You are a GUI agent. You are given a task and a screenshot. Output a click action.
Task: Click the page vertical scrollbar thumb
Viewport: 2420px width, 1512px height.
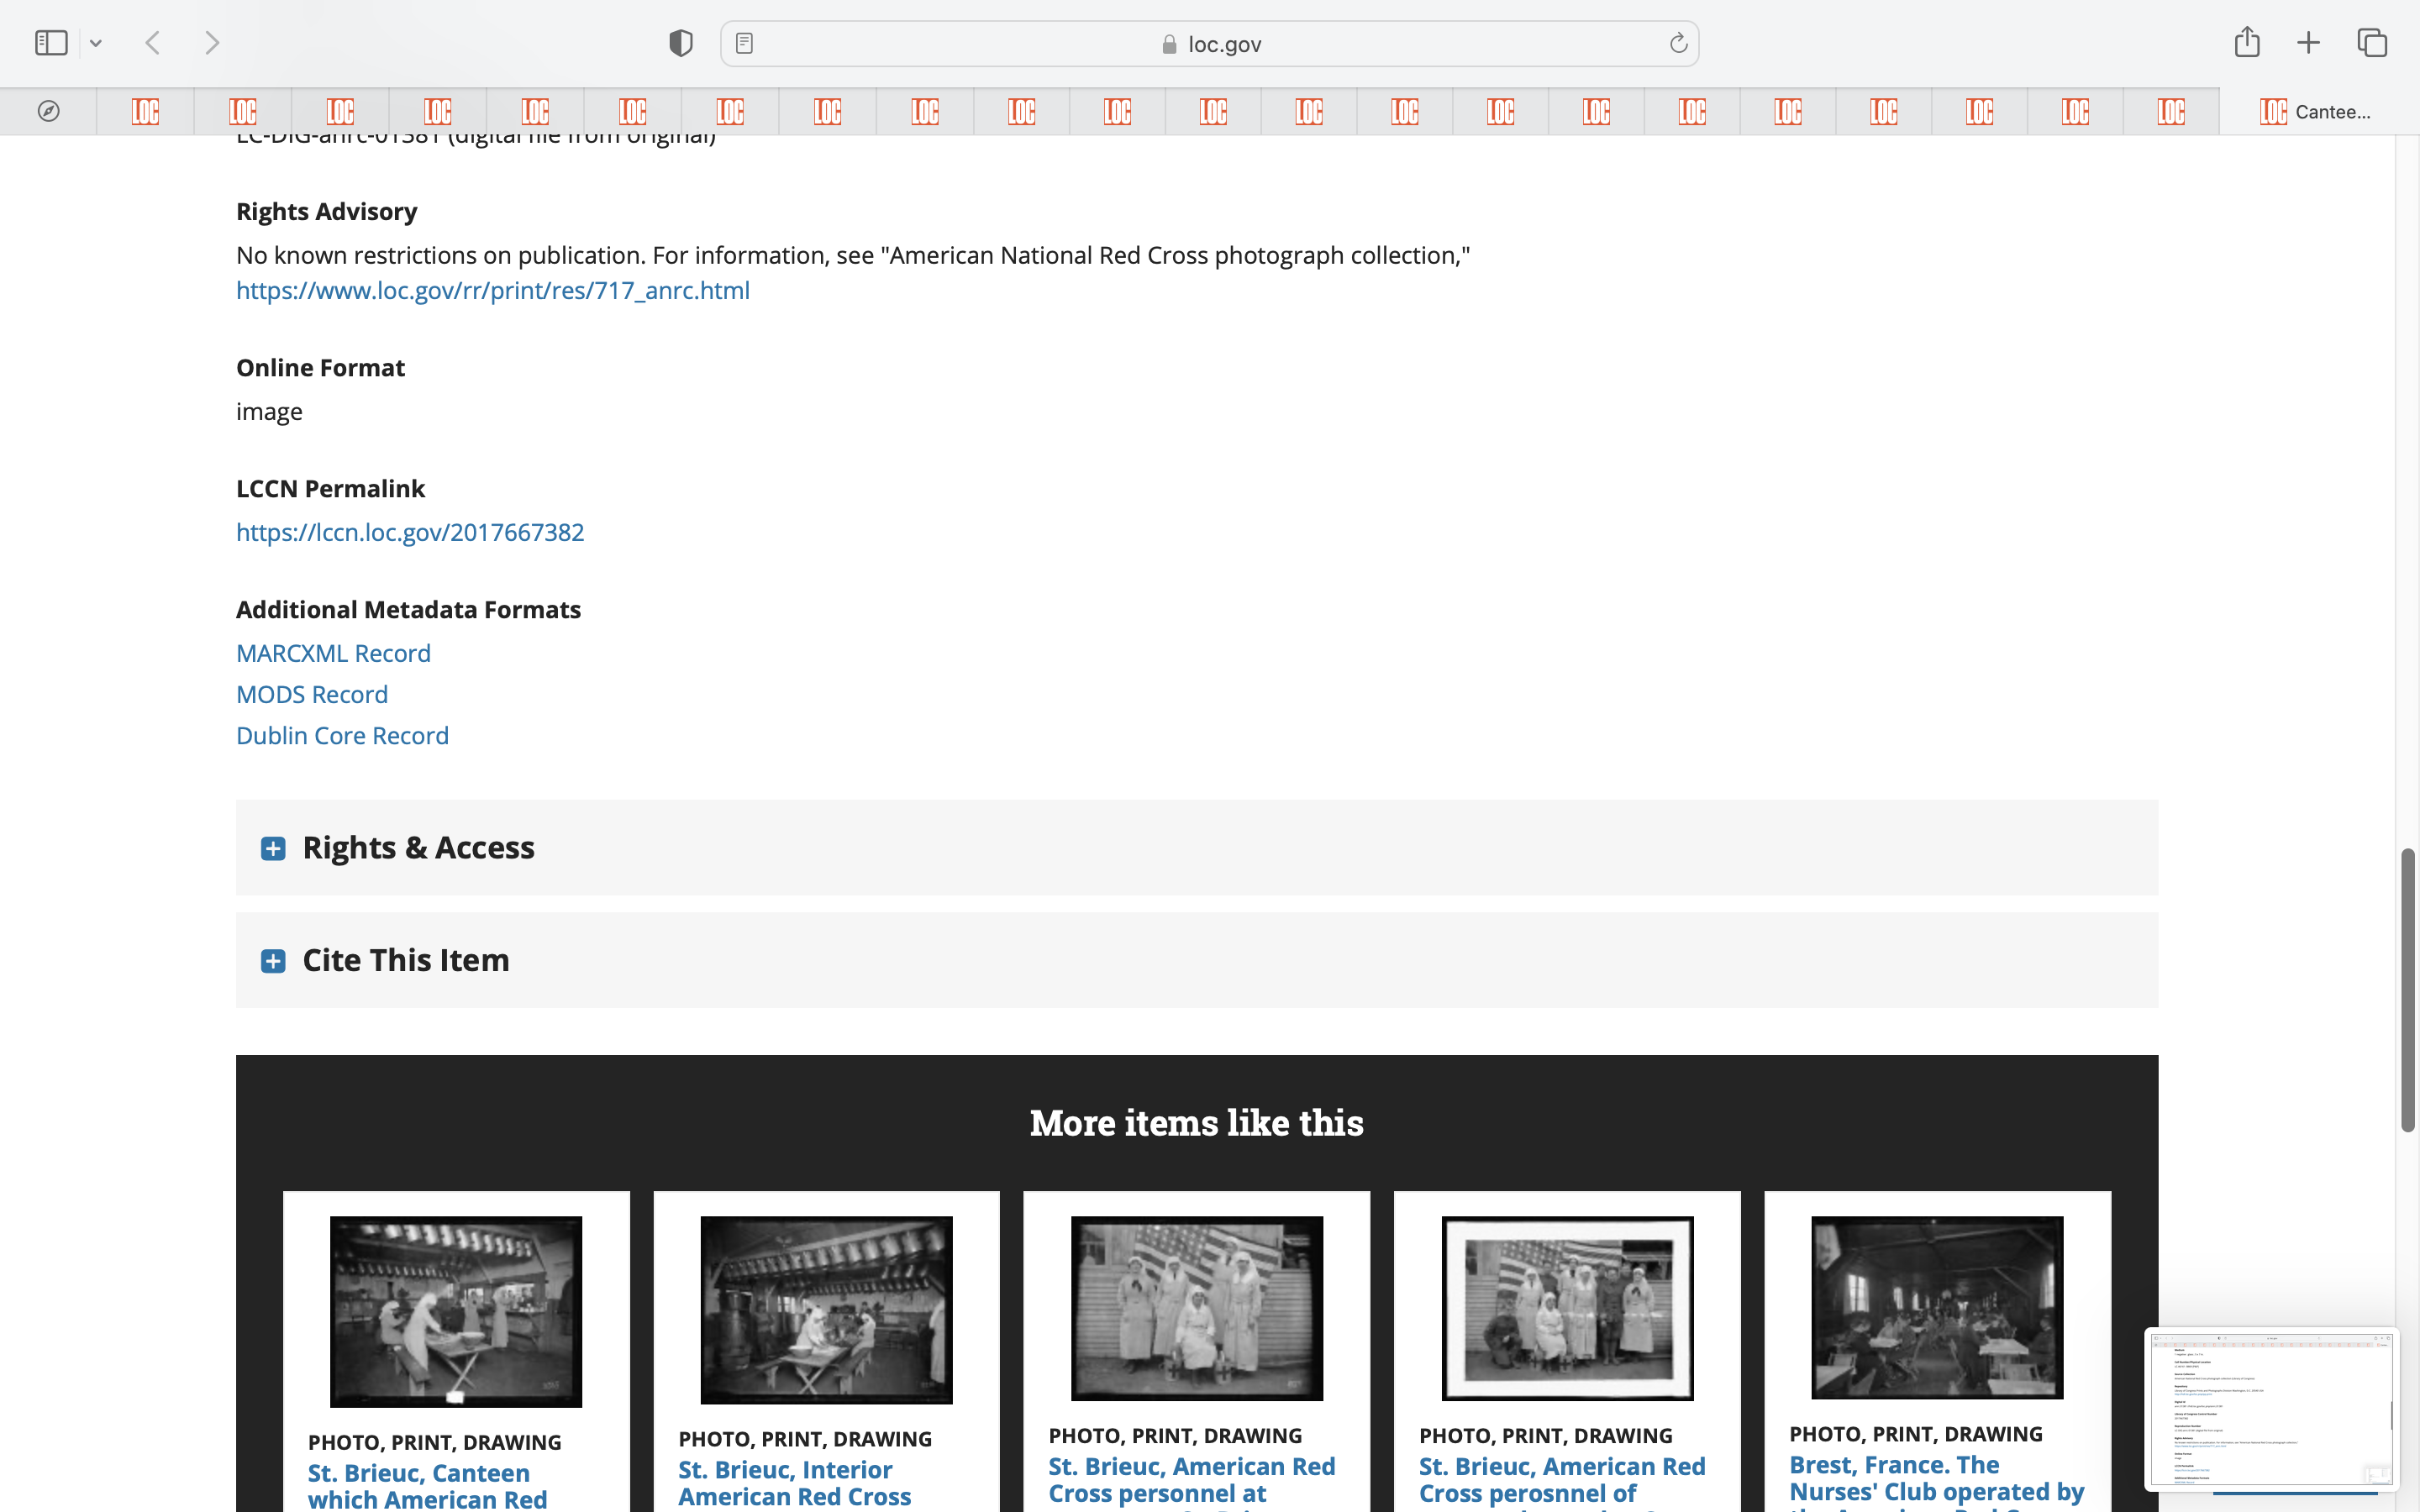click(x=2408, y=990)
